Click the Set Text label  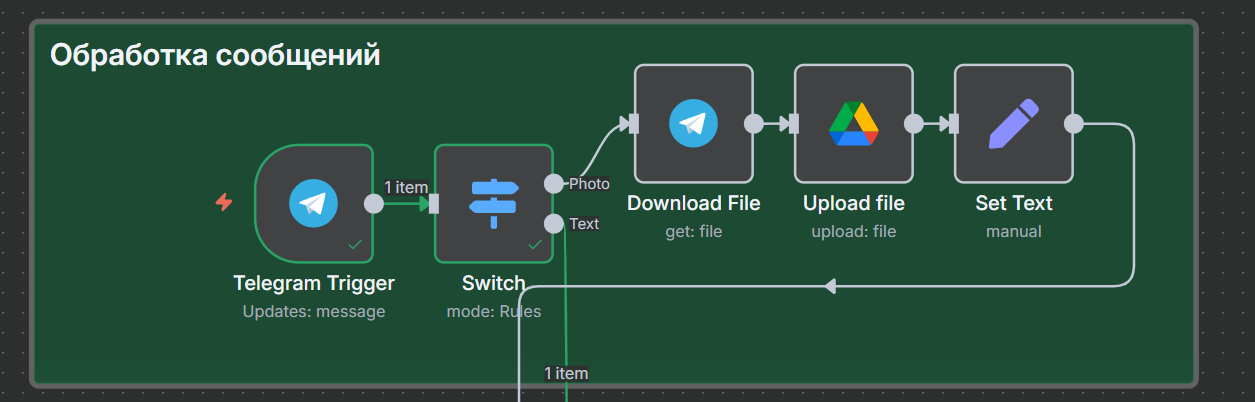(1014, 204)
